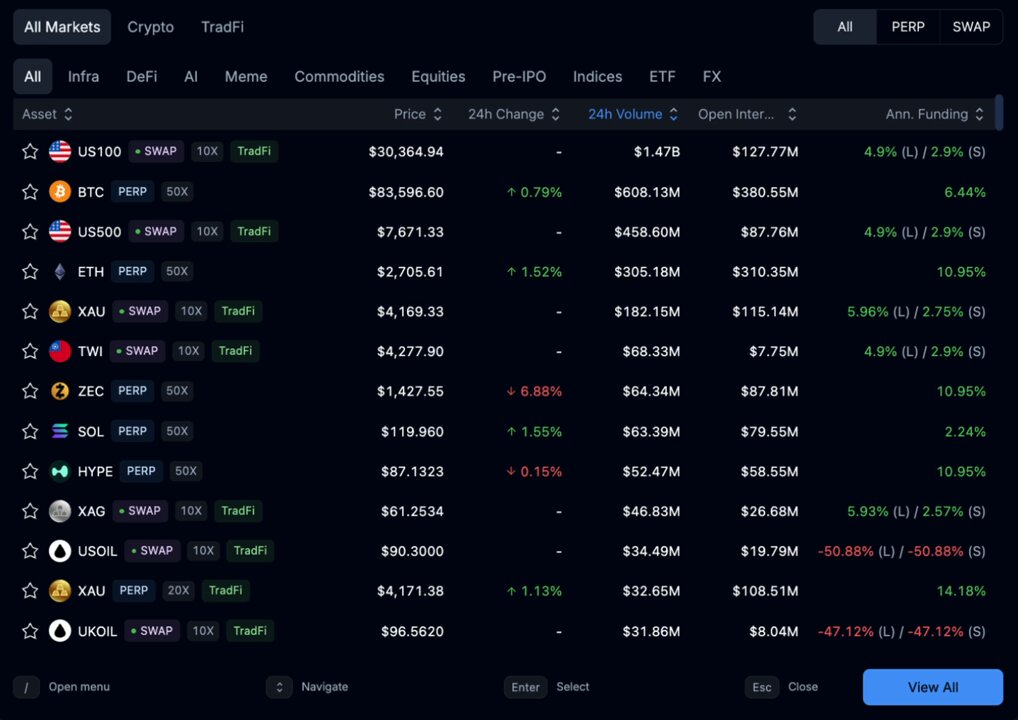Click the BTC 24h volume $608.13M
This screenshot has width=1018, height=720.
pos(647,192)
